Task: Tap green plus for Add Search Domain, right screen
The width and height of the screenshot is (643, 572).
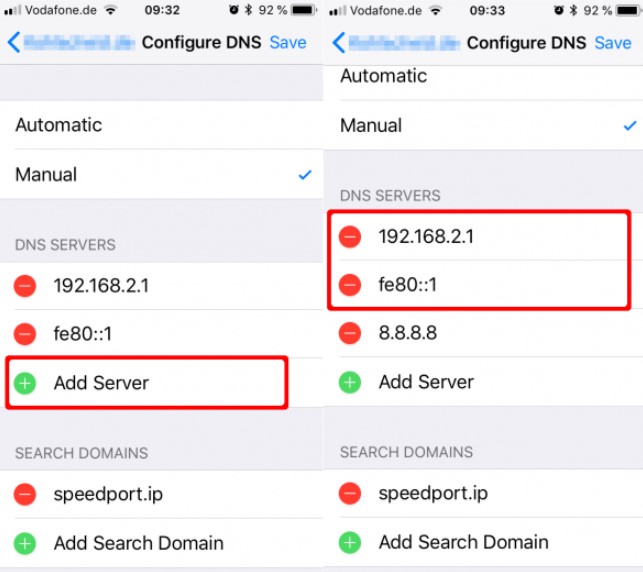Action: point(350,542)
